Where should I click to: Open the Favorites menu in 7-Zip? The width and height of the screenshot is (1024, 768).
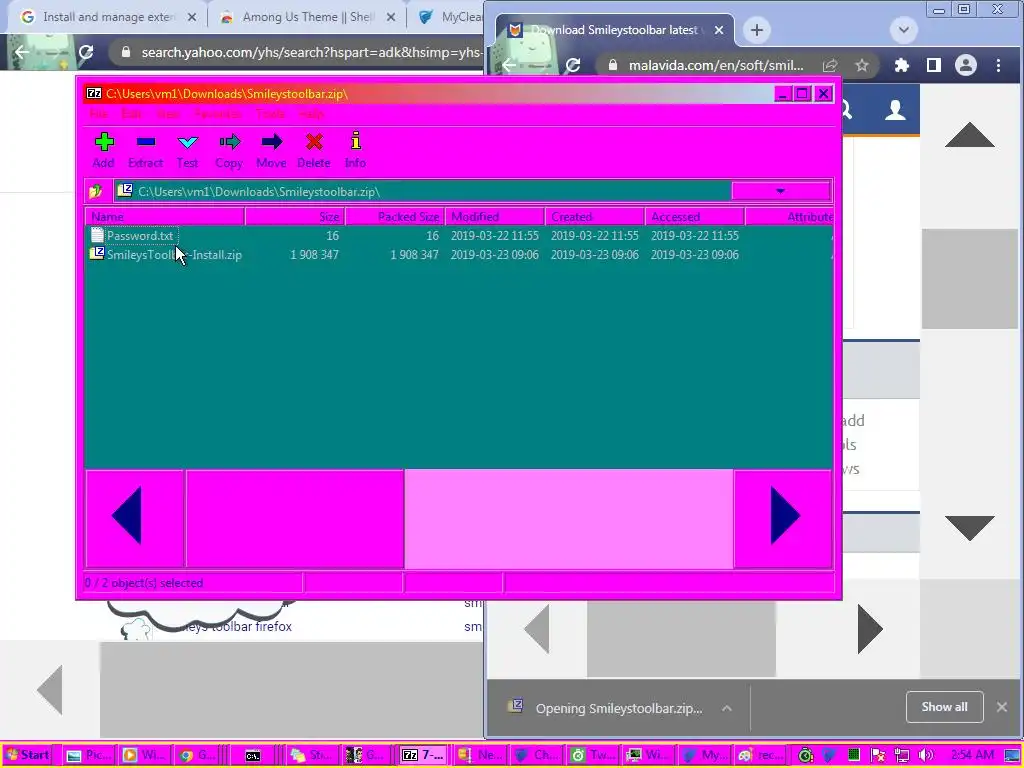pyautogui.click(x=218, y=114)
